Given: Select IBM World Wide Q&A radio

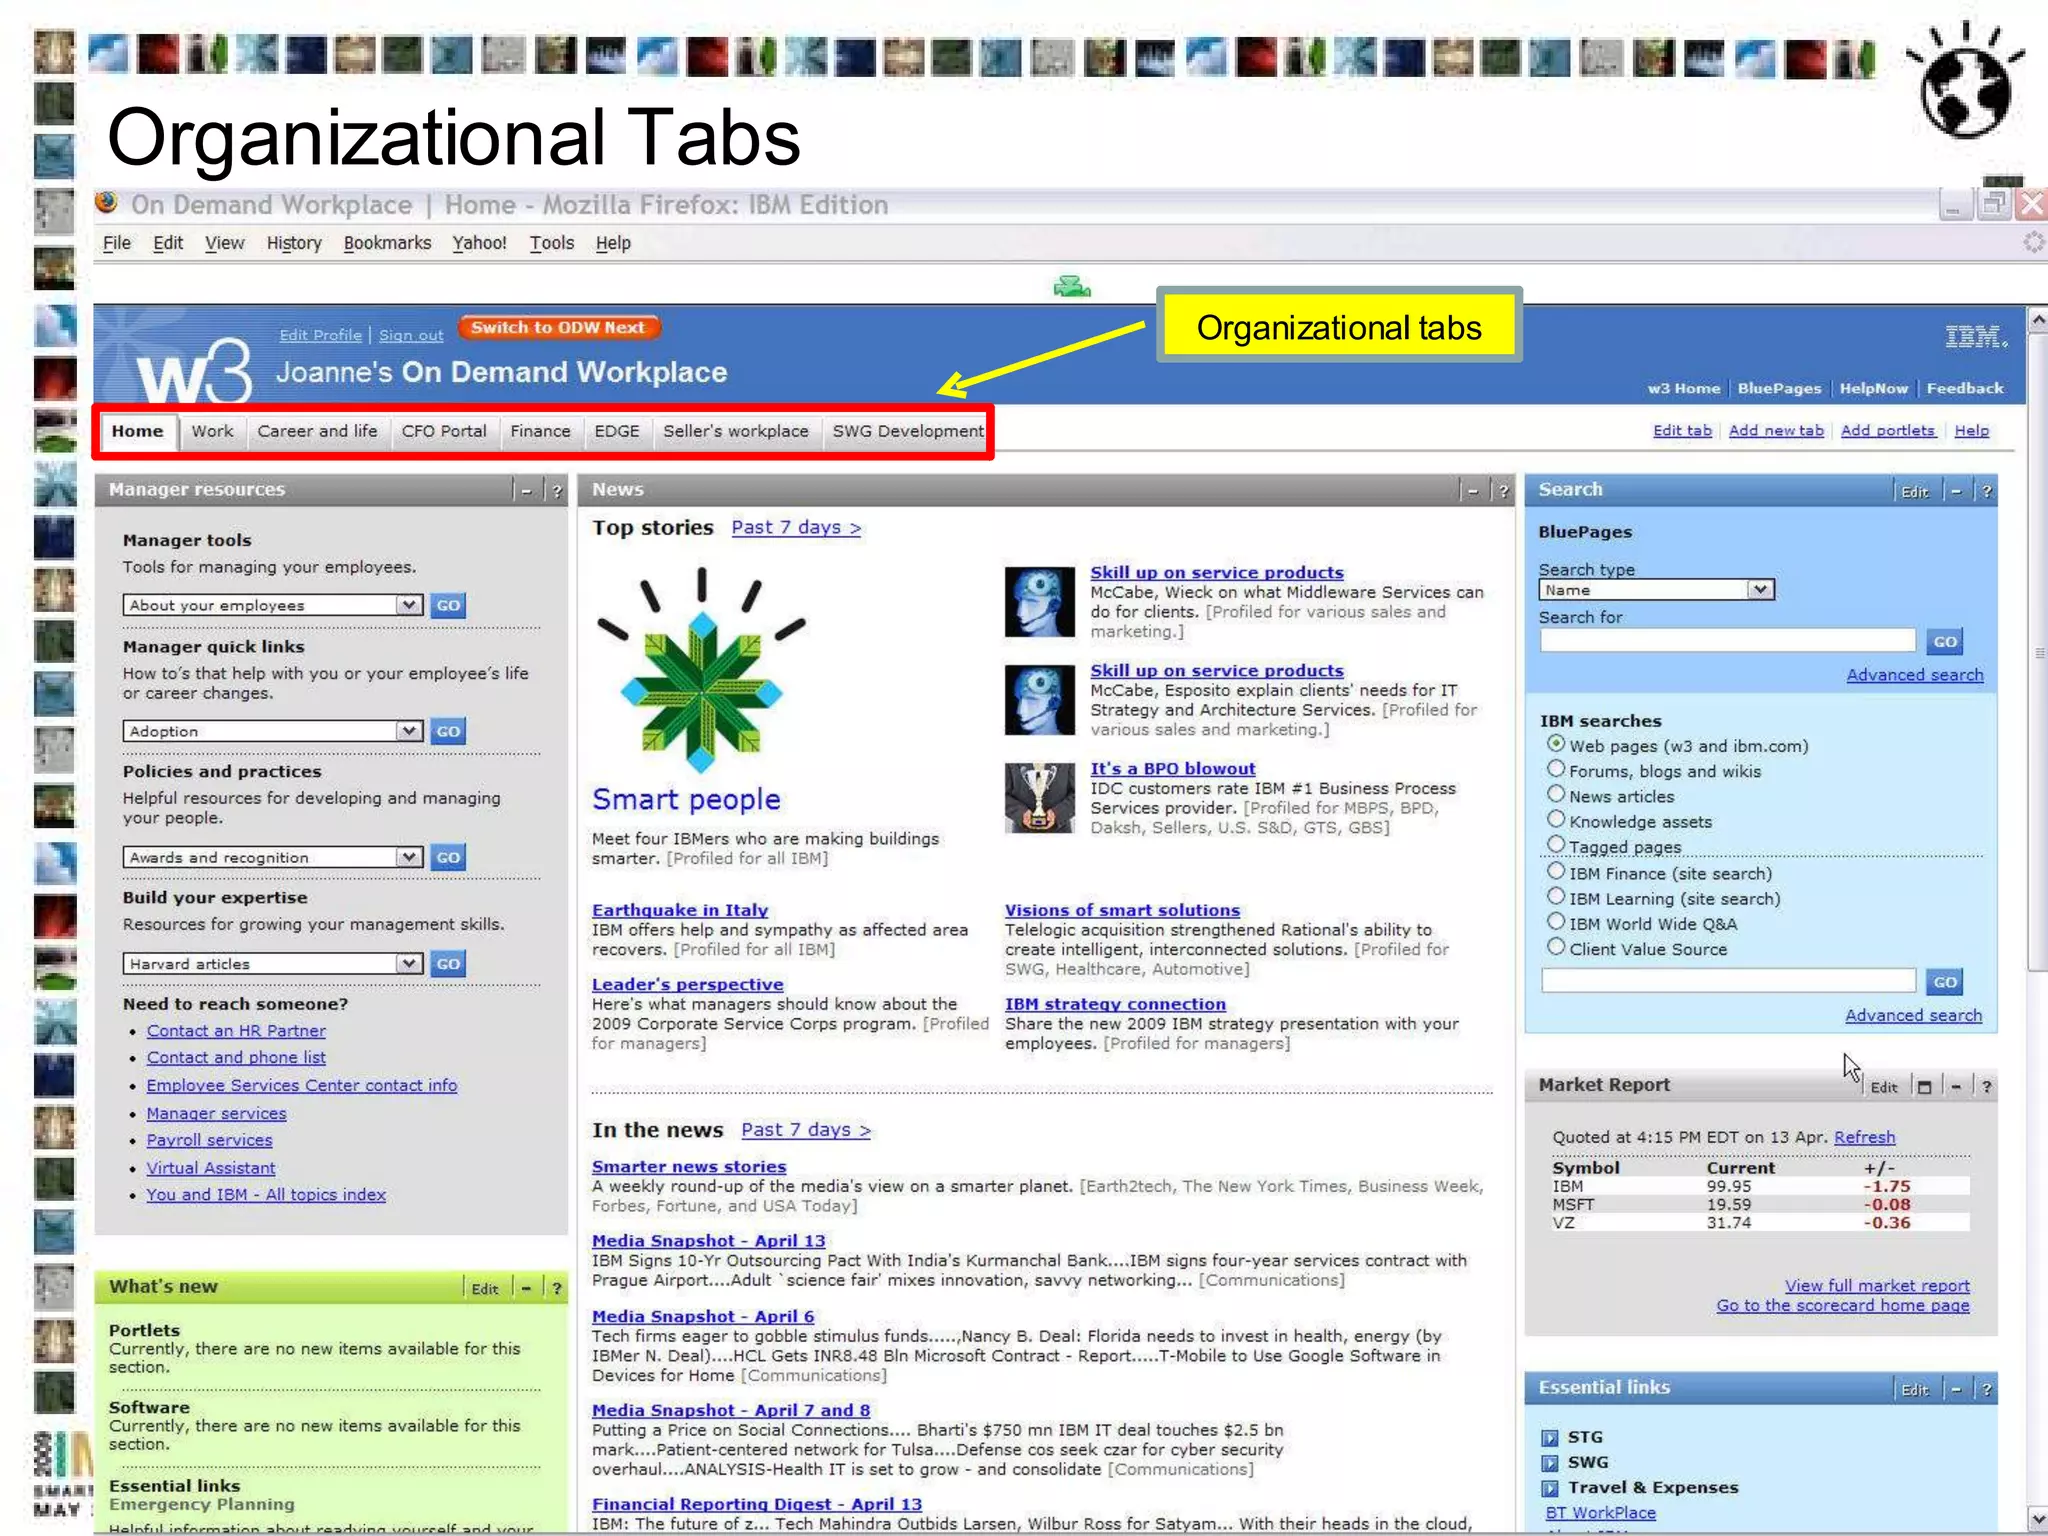Looking at the screenshot, I should (1556, 921).
